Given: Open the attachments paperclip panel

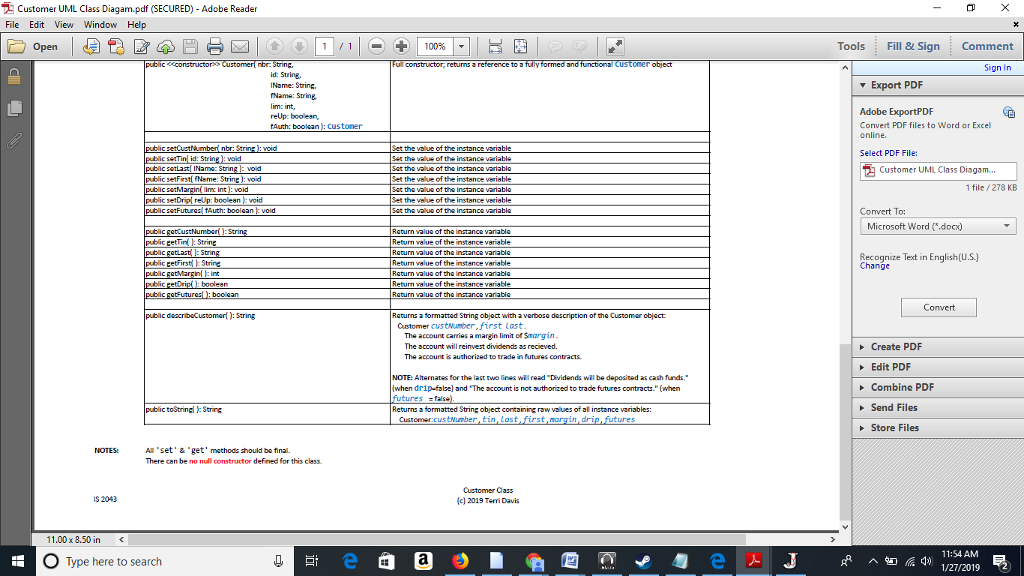Looking at the screenshot, I should coord(14,140).
